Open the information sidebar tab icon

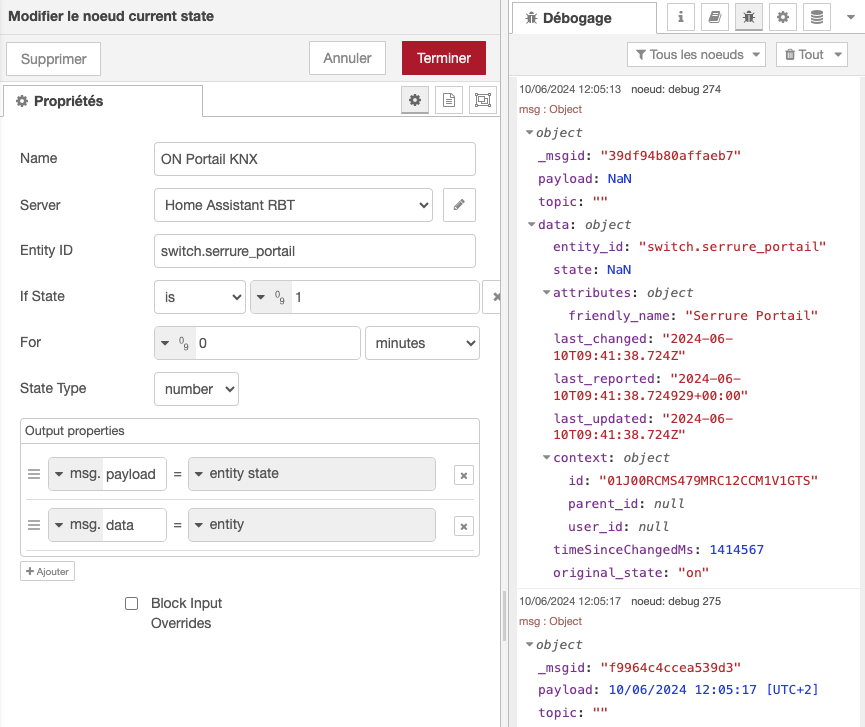tap(681, 17)
